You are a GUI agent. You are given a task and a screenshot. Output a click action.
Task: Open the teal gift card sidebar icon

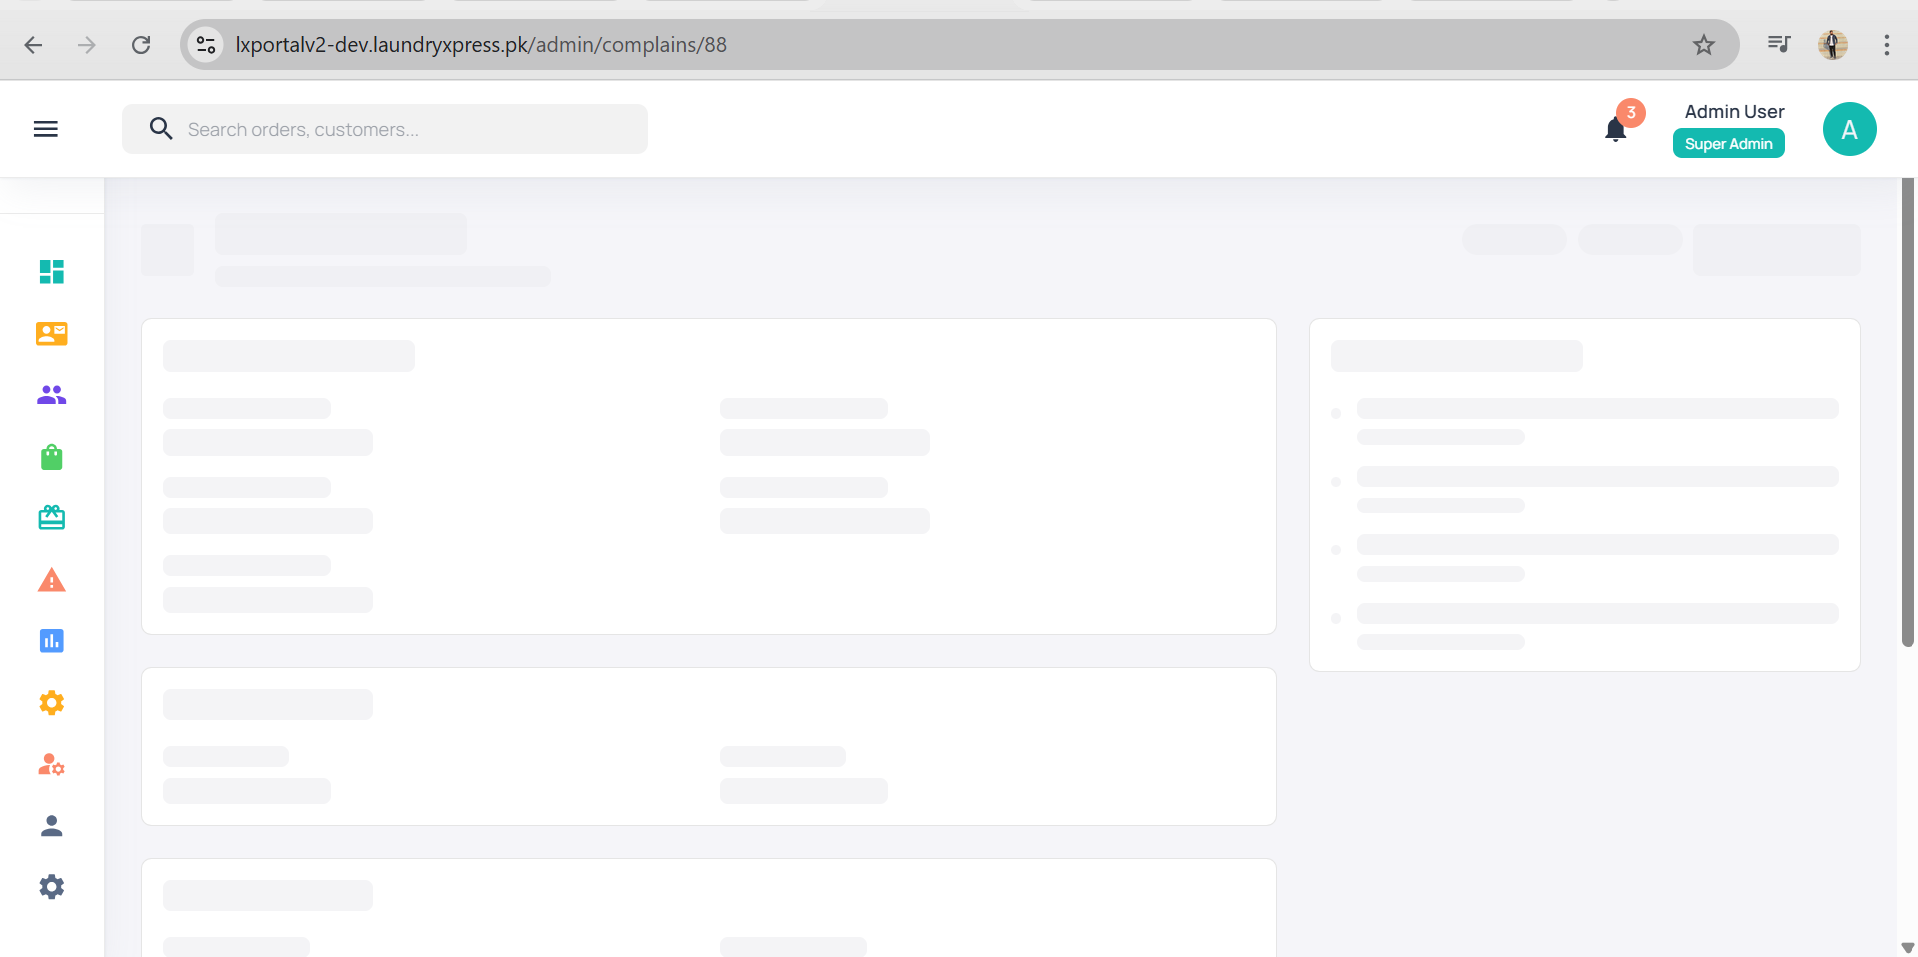click(52, 518)
